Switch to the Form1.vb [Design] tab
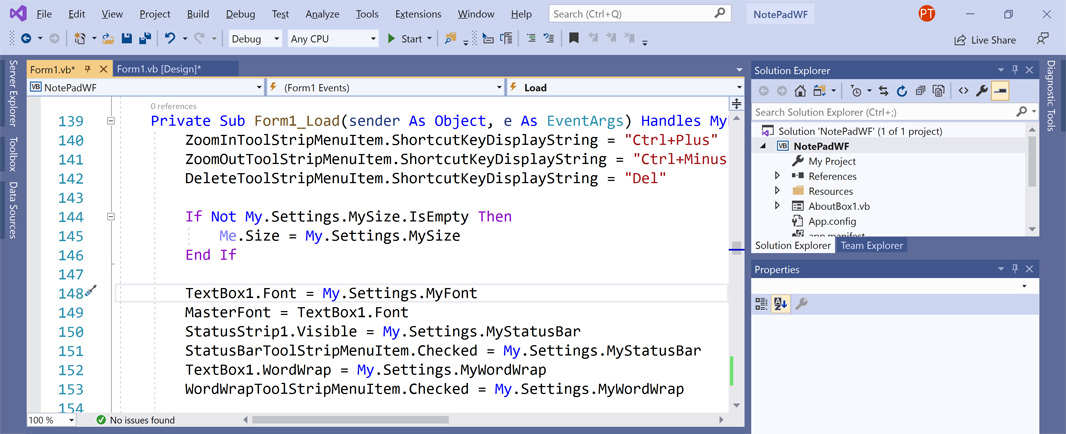The width and height of the screenshot is (1066, 434). (x=159, y=69)
